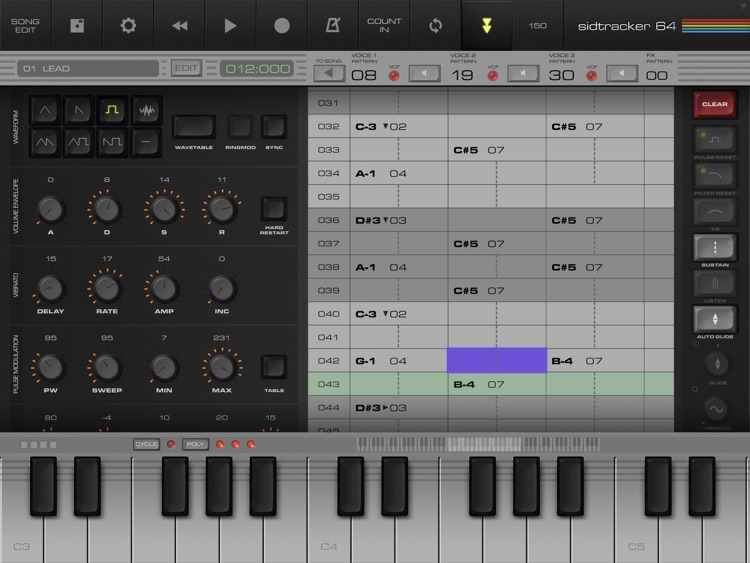Click the vibrato Amp knob
Image resolution: width=750 pixels, height=563 pixels.
pos(164,288)
